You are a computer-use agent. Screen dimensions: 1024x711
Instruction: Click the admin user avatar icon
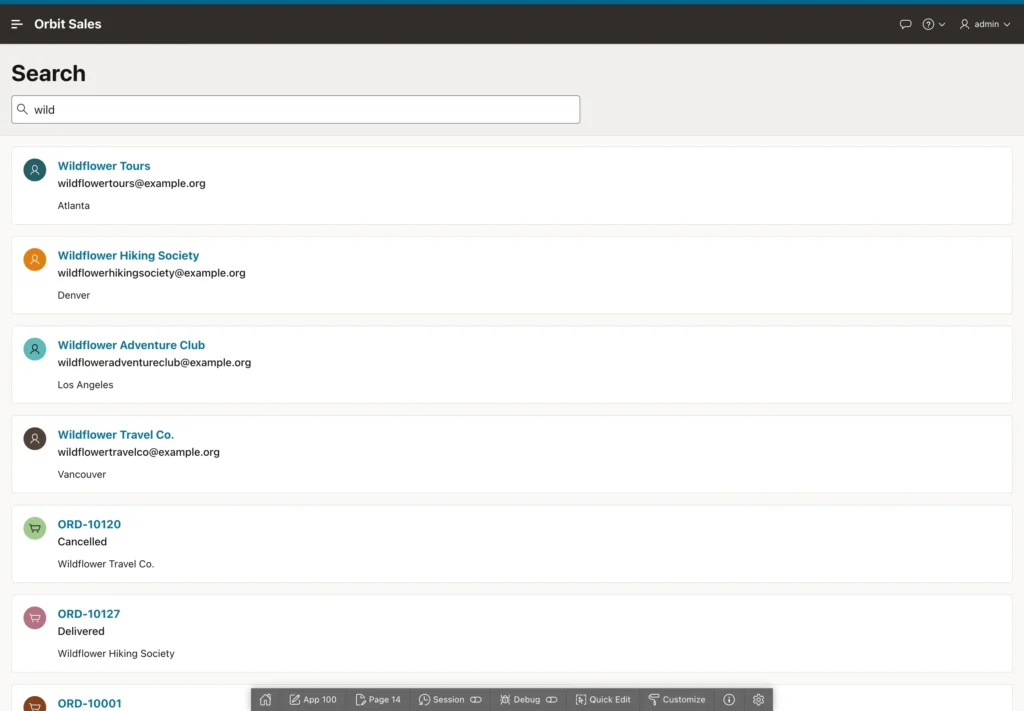(964, 24)
